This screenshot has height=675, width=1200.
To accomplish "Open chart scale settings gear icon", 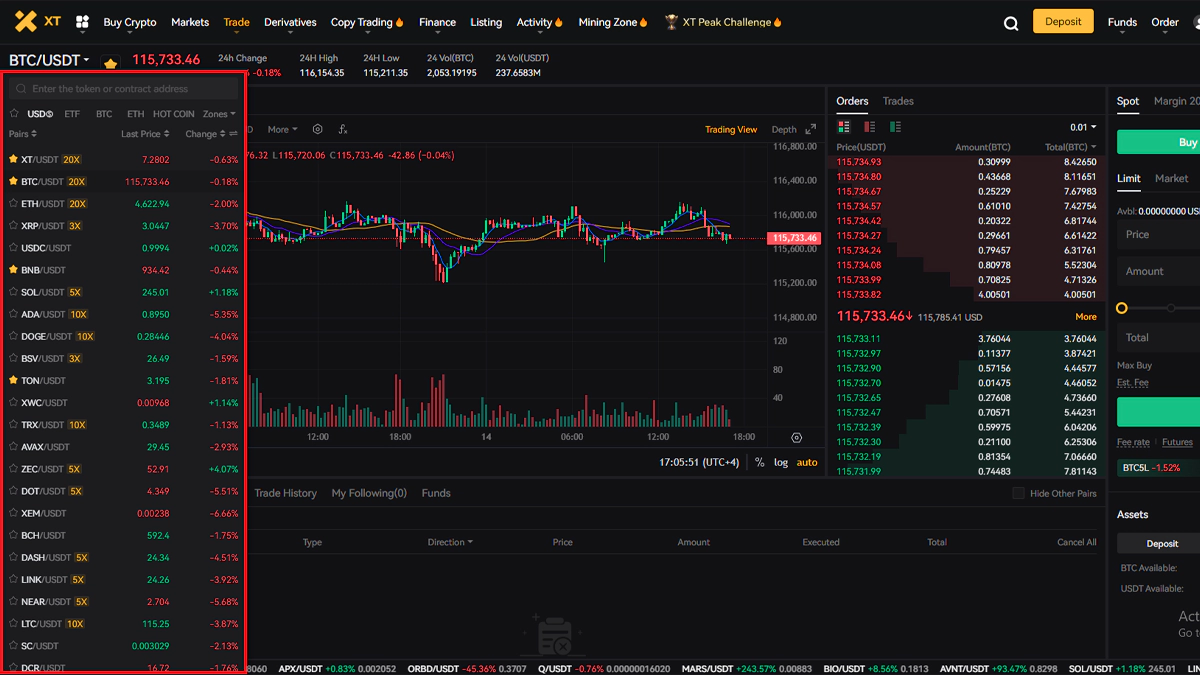I will tap(797, 438).
